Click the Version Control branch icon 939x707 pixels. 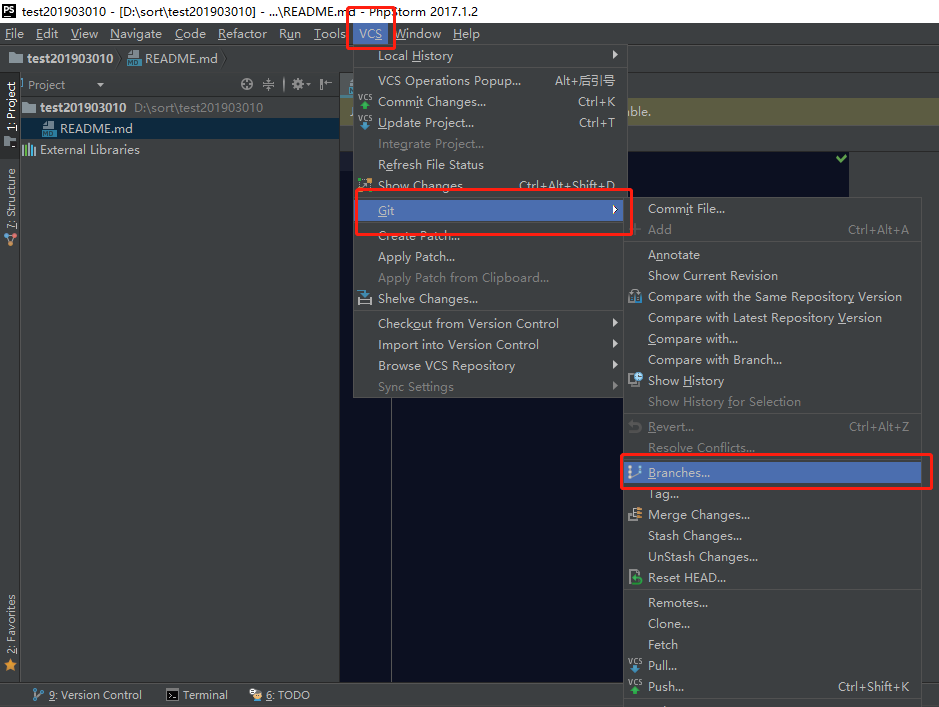[38, 694]
